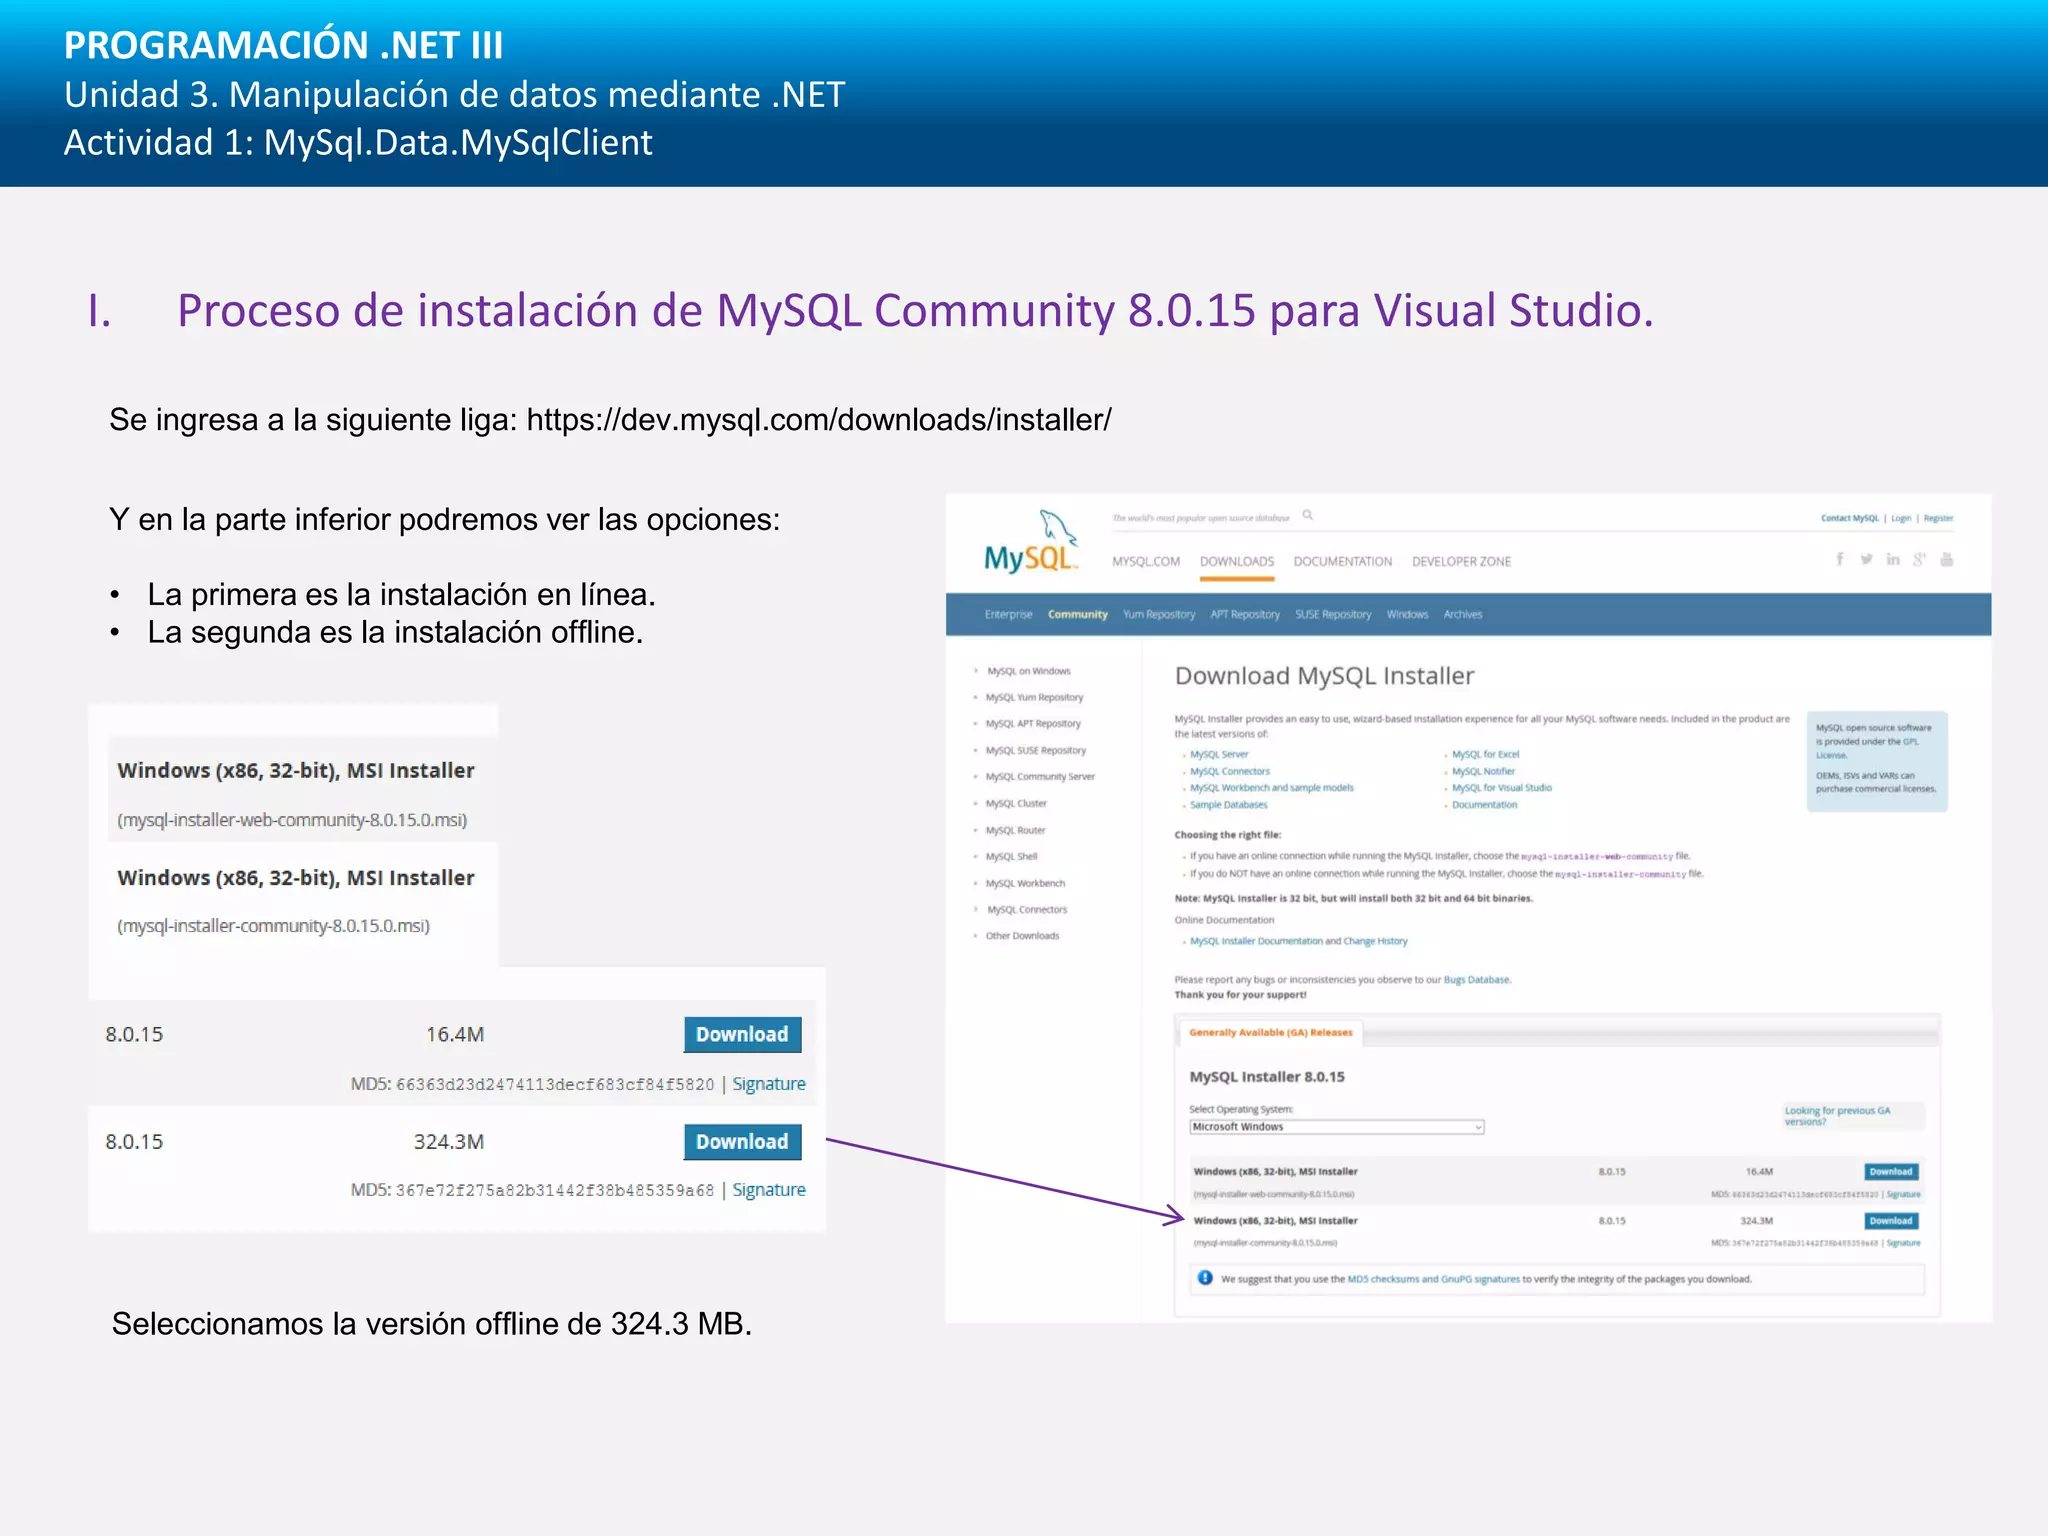Image resolution: width=2048 pixels, height=1536 pixels.
Task: Select Generally Available (GA) Releases tab
Action: click(1270, 1033)
